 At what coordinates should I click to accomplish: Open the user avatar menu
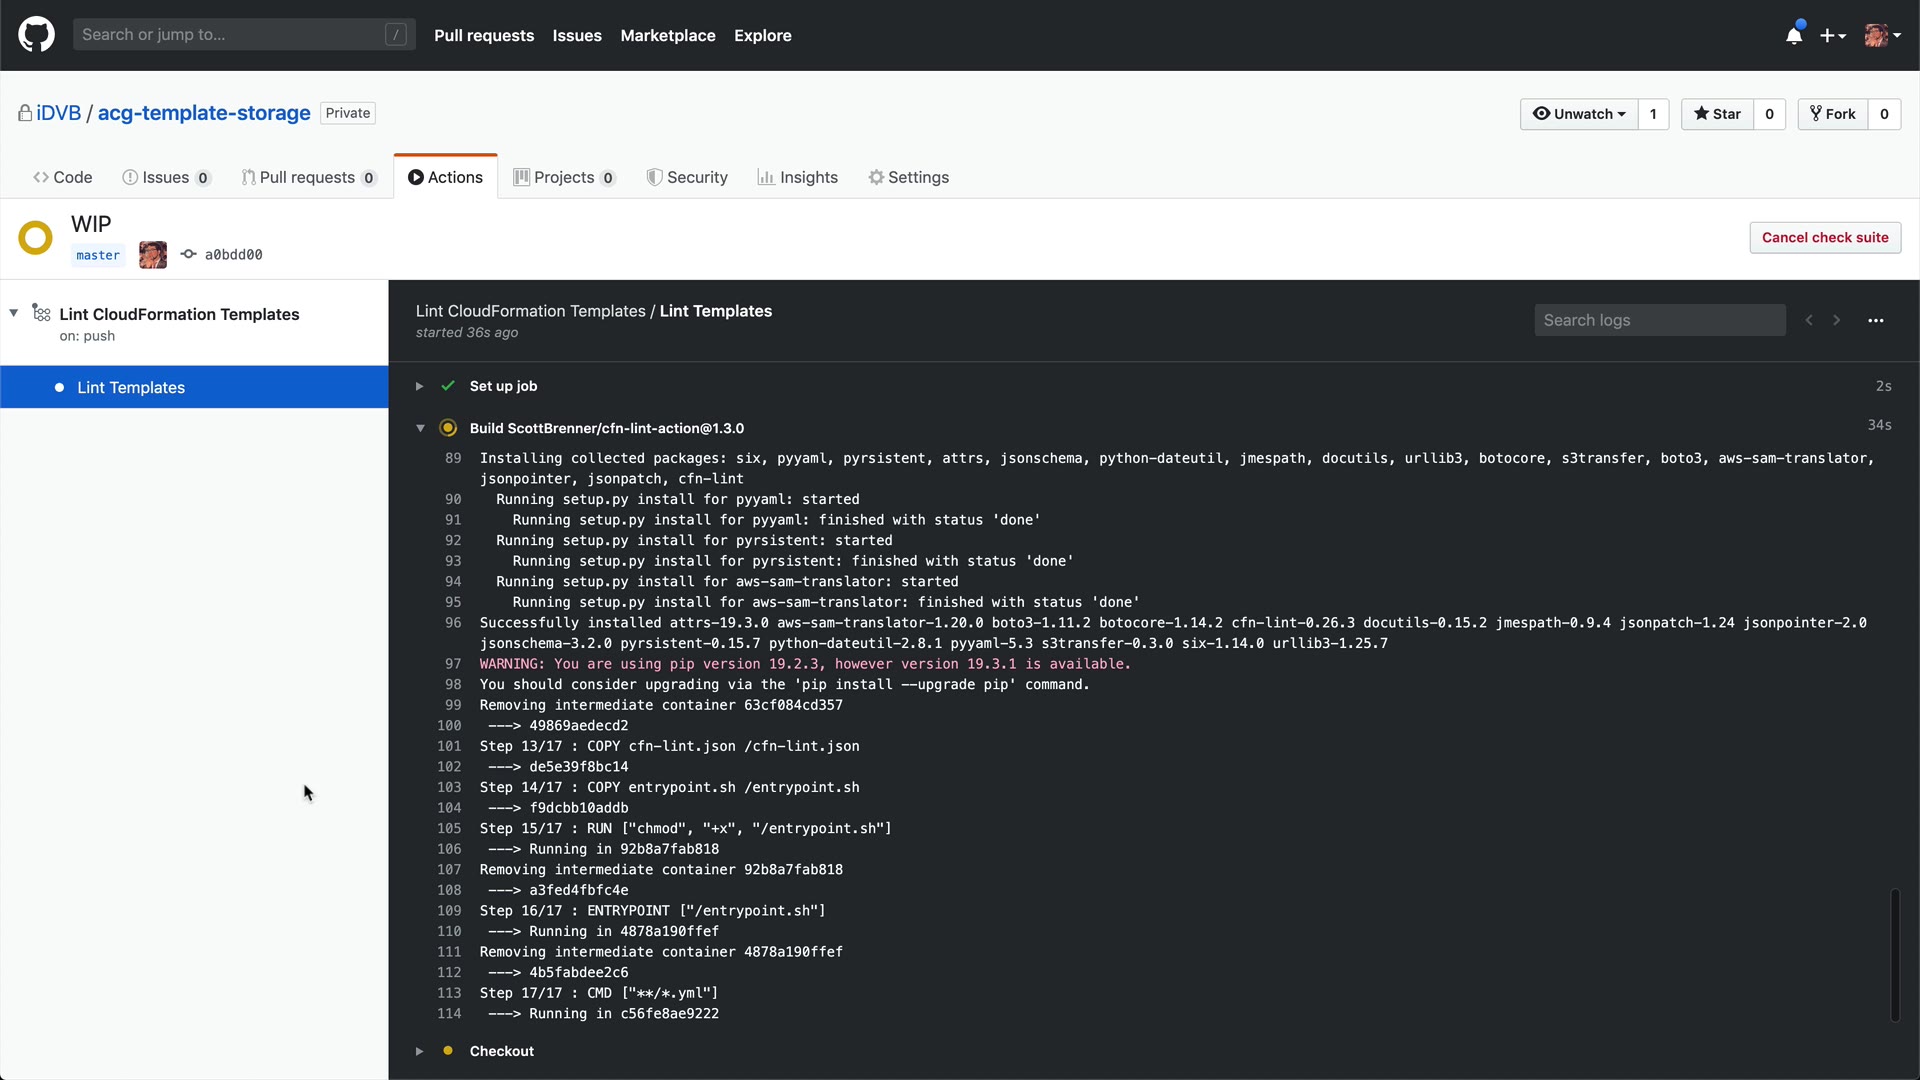click(x=1882, y=35)
